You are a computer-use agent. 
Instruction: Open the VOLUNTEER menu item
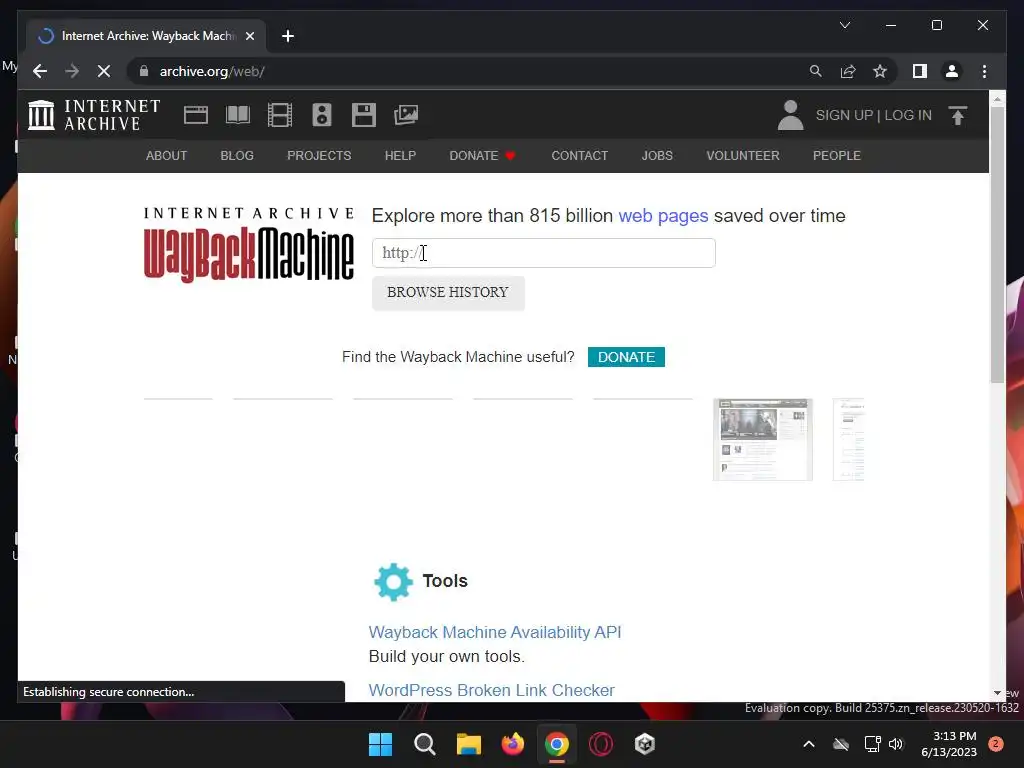click(743, 155)
